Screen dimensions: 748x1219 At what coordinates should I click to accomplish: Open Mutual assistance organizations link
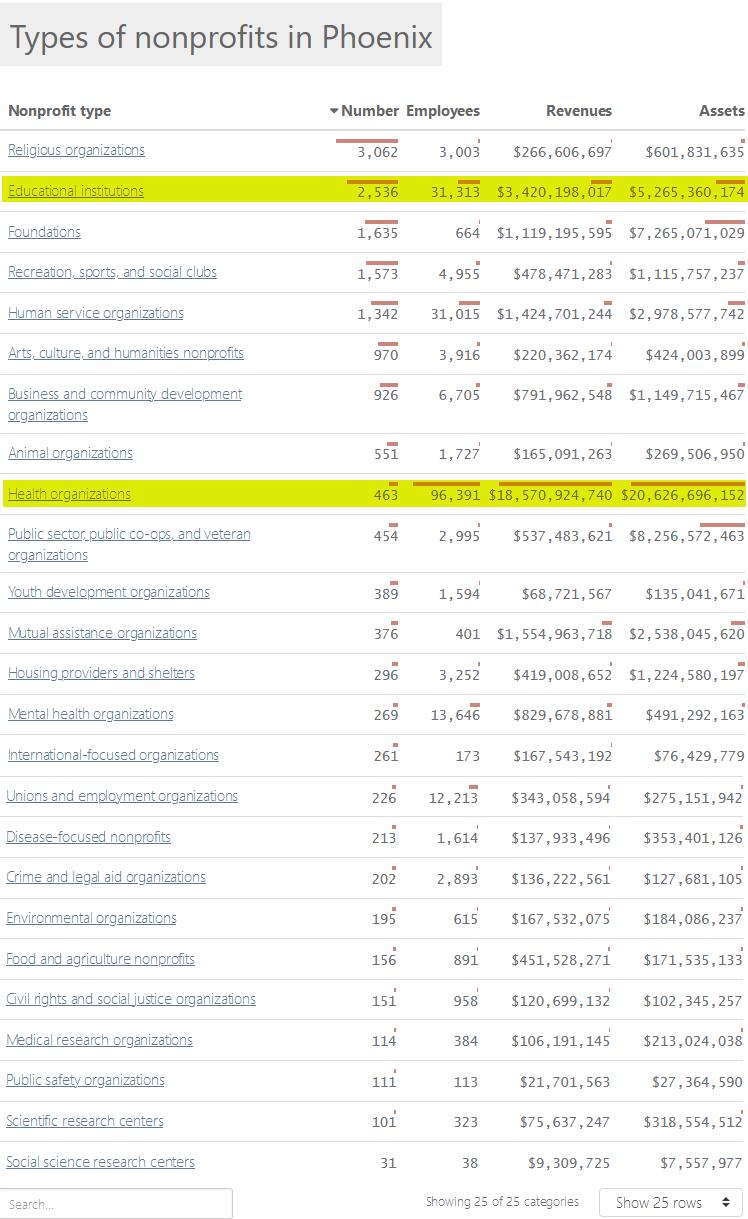pos(102,633)
